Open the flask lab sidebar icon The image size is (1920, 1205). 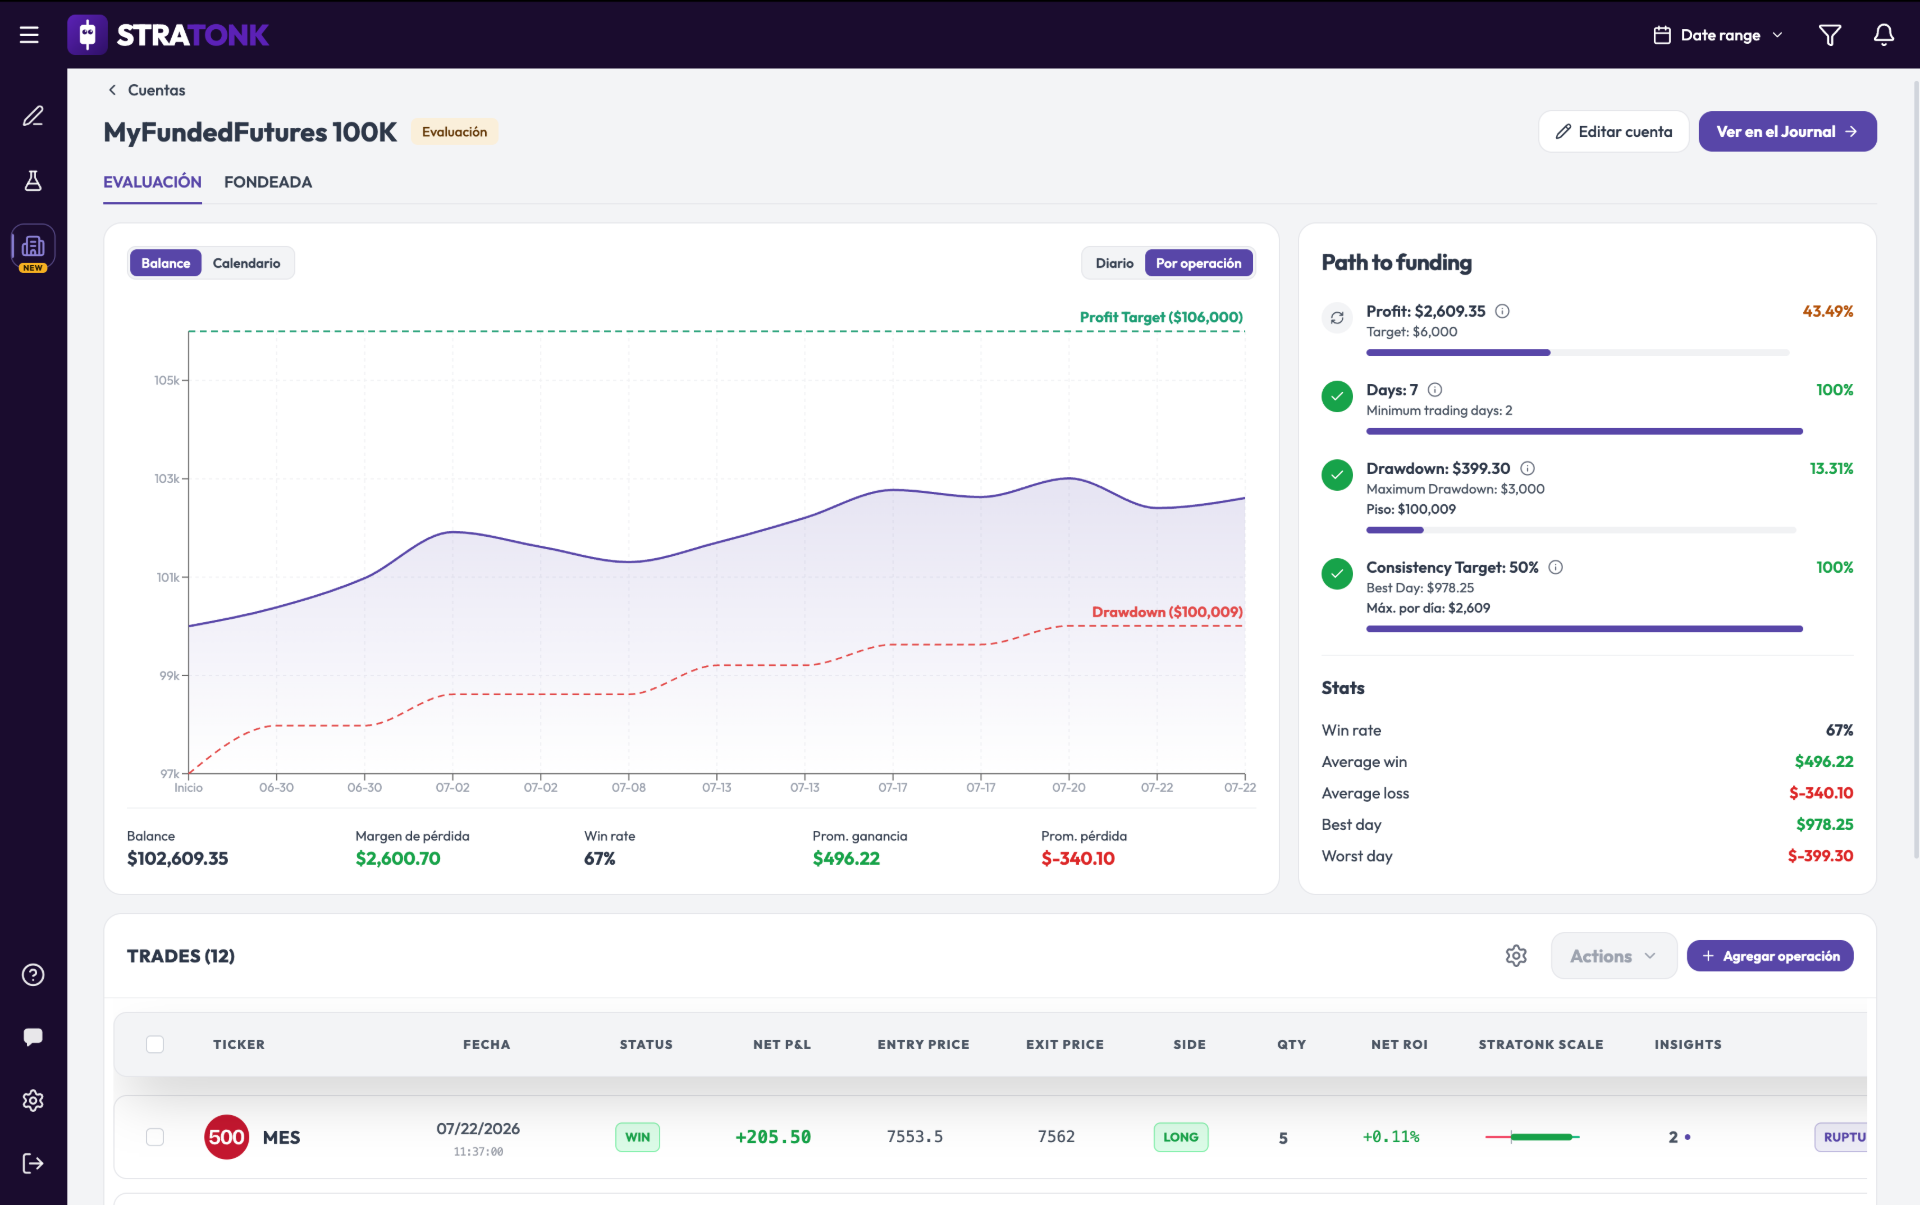pyautogui.click(x=33, y=181)
